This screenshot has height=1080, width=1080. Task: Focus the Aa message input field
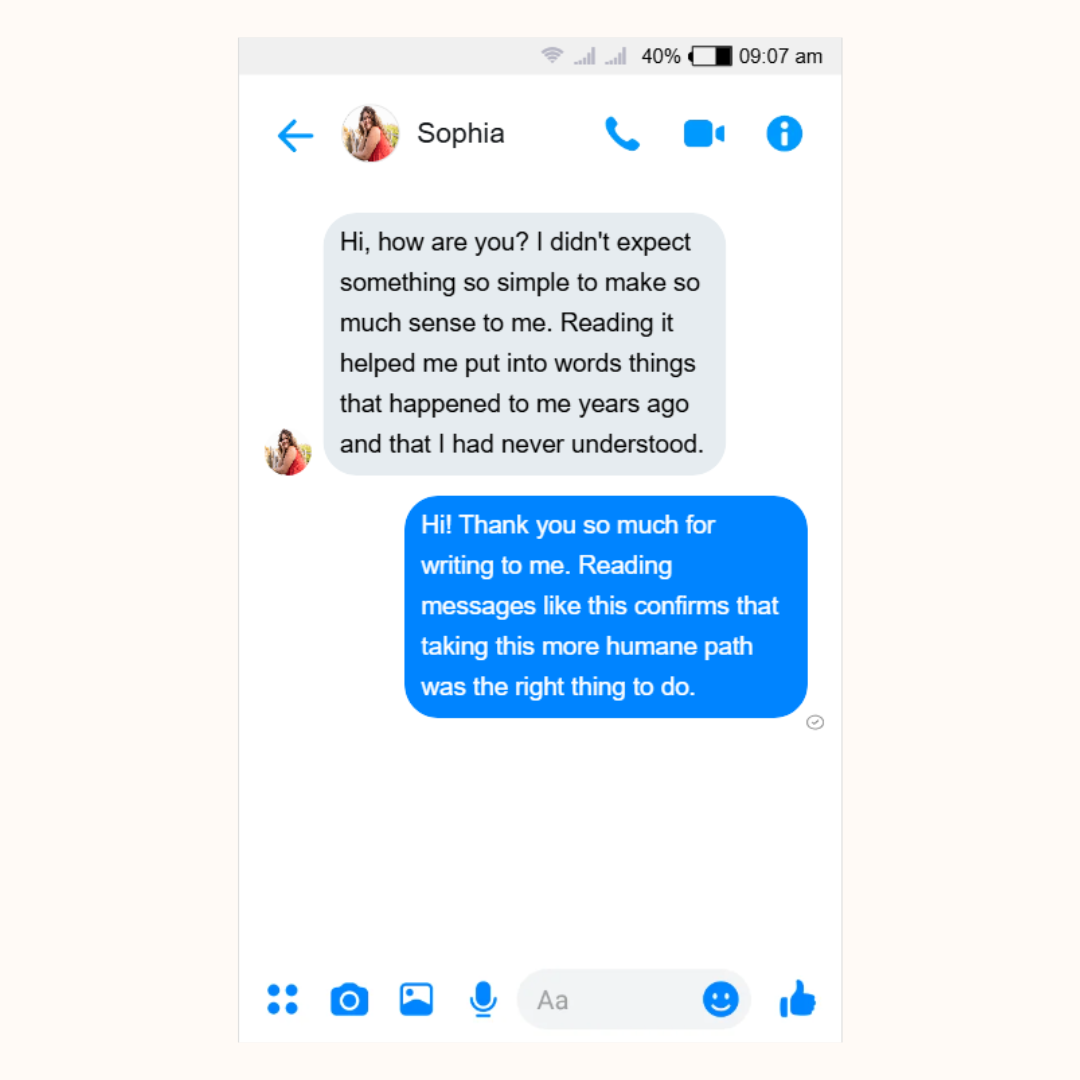tap(633, 999)
